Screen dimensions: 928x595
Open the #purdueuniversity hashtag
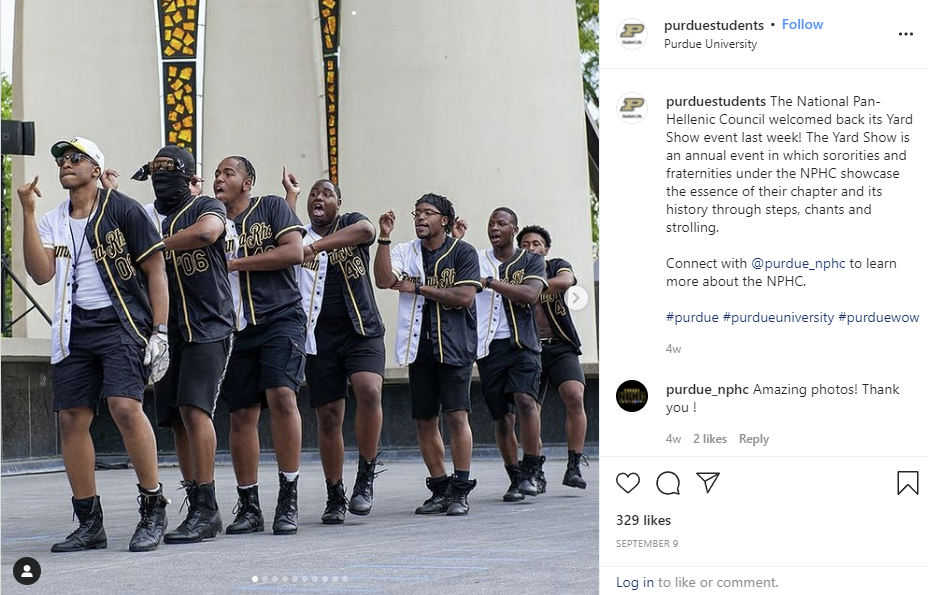[778, 317]
